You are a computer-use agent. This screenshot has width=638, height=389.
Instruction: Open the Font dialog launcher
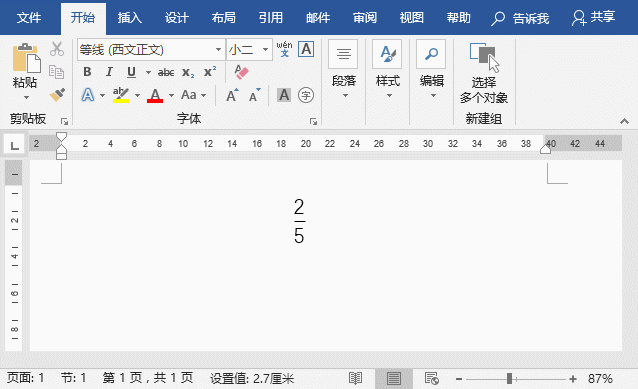313,121
